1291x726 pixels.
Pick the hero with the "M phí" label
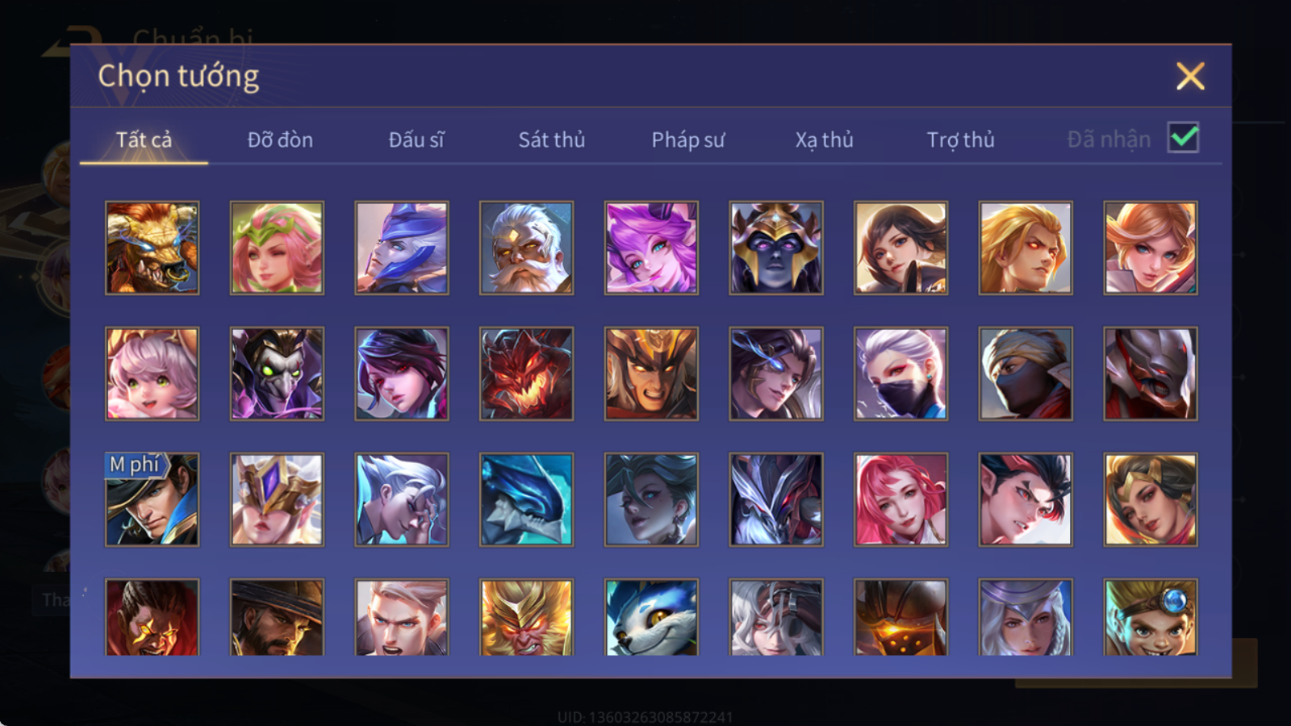pos(152,500)
